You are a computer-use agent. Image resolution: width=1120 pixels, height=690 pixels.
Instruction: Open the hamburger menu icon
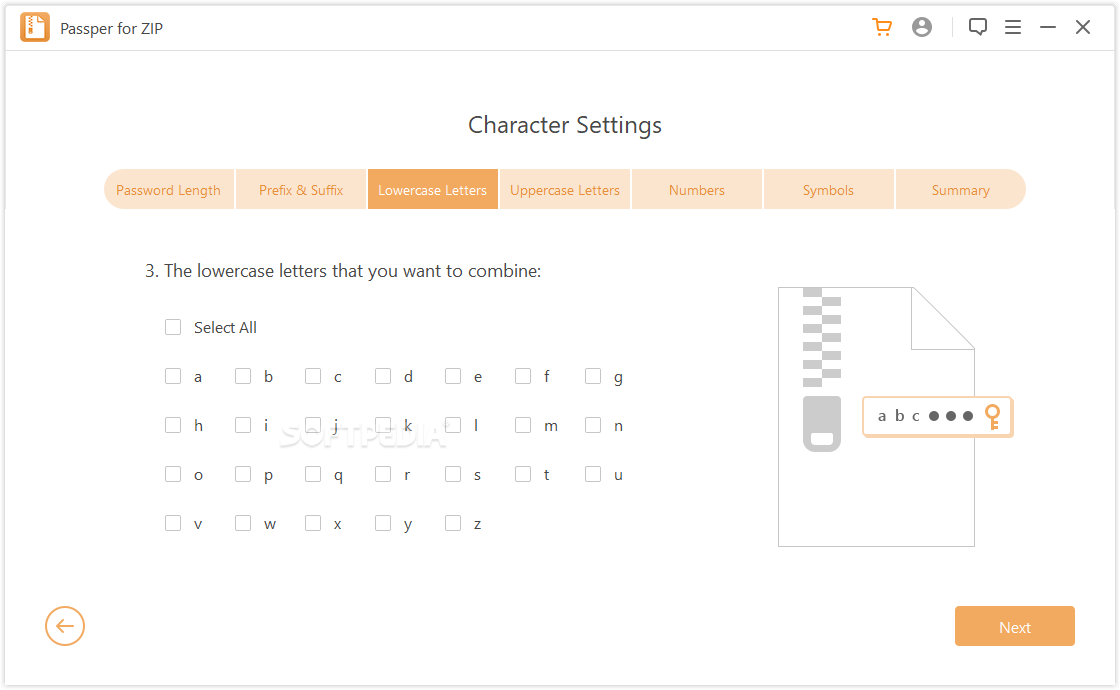coord(1013,28)
